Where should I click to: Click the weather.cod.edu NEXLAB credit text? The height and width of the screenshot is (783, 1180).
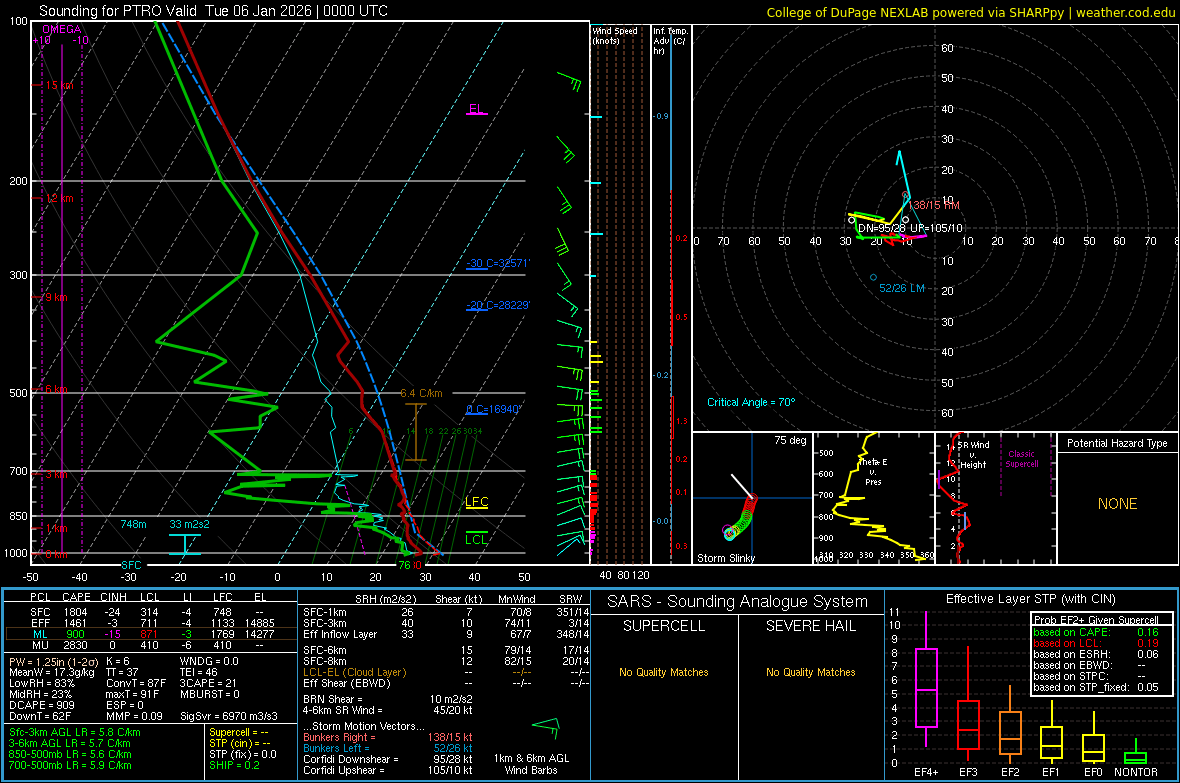coord(971,12)
